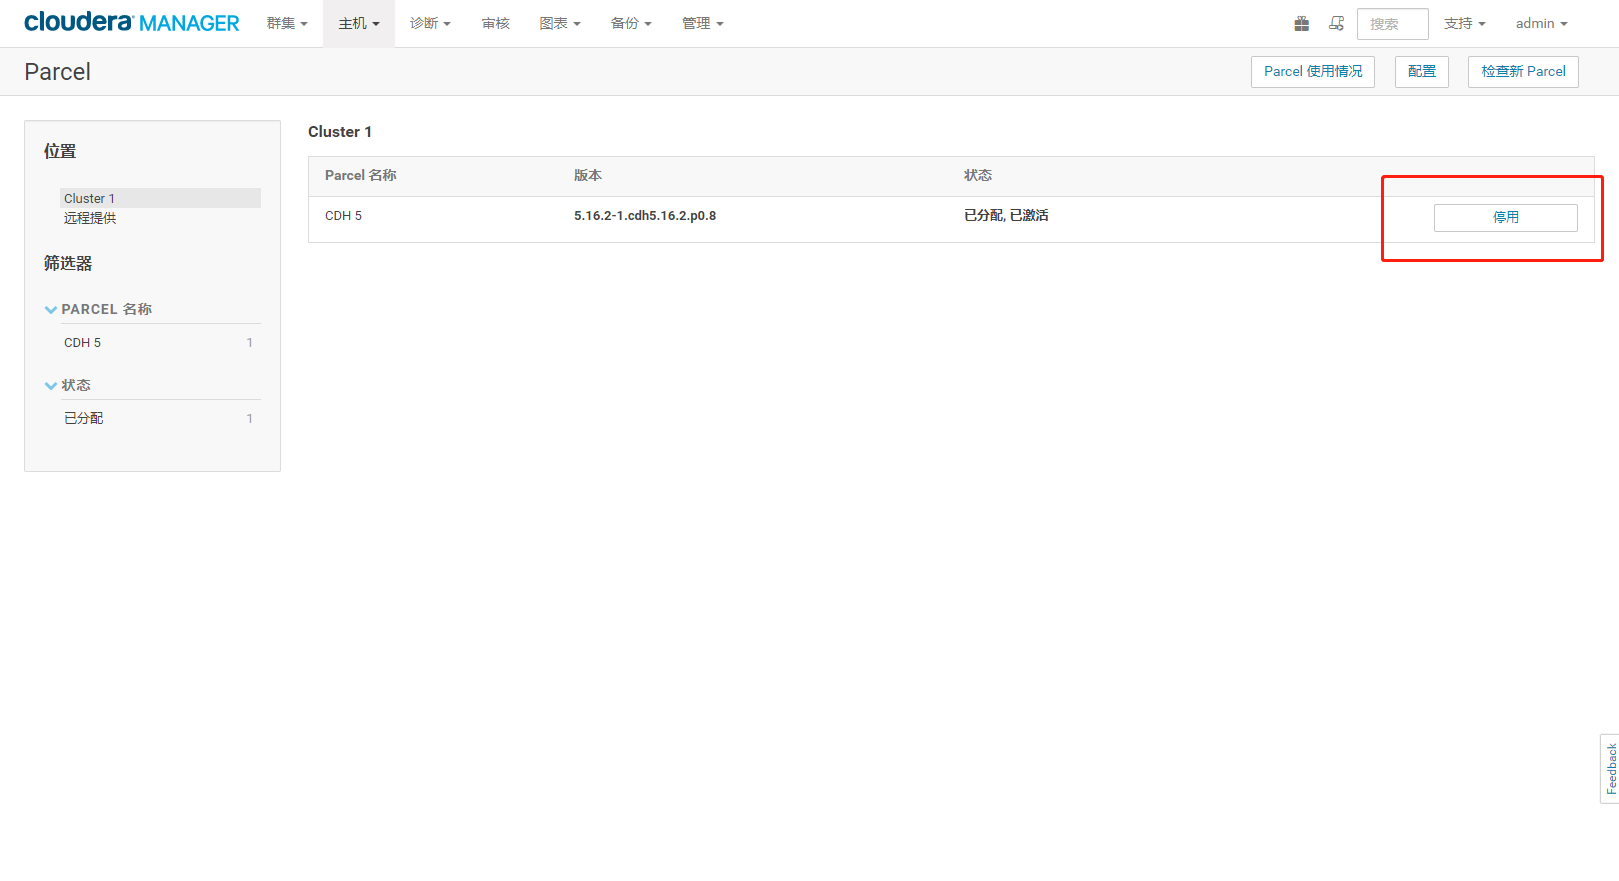Click the 版本 column header
Screen dimensions: 1619x881
(588, 176)
